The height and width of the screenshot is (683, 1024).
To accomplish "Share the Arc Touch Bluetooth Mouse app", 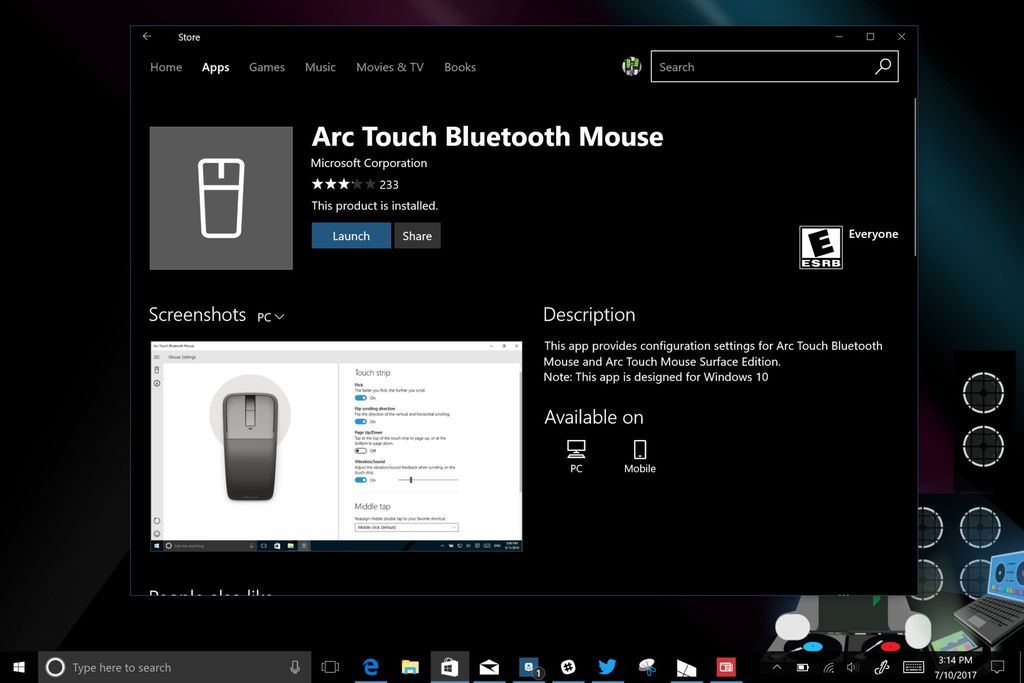I will (x=417, y=235).
